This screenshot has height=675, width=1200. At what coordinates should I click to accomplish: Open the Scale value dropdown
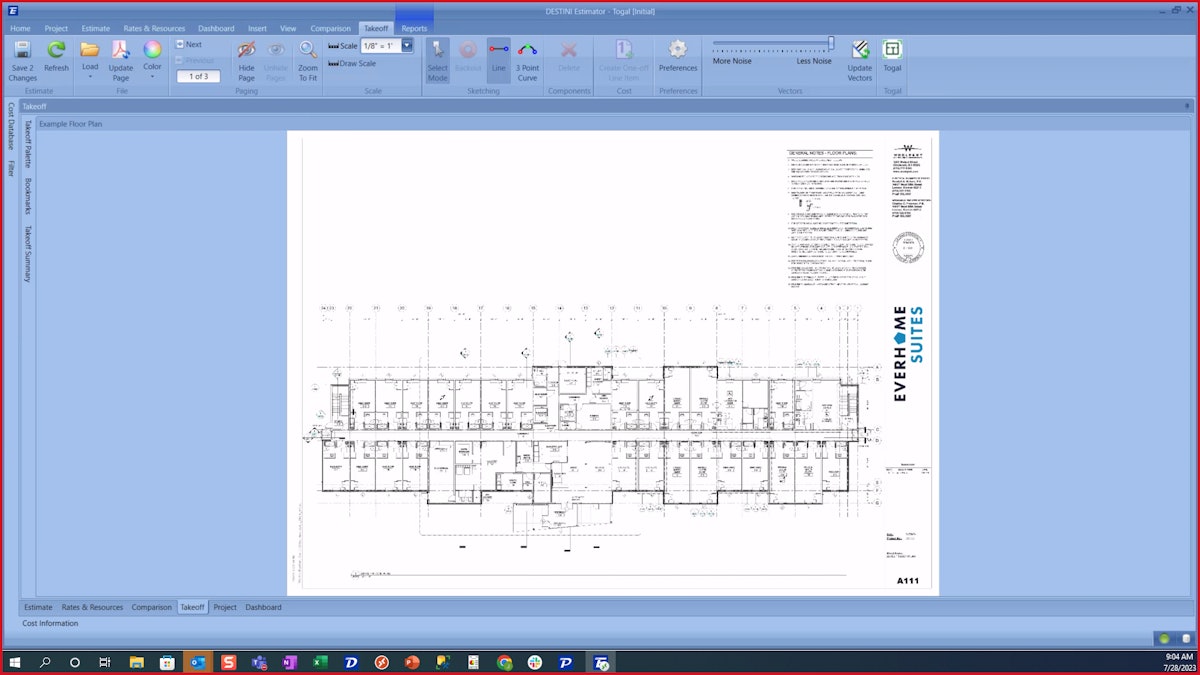click(x=406, y=45)
